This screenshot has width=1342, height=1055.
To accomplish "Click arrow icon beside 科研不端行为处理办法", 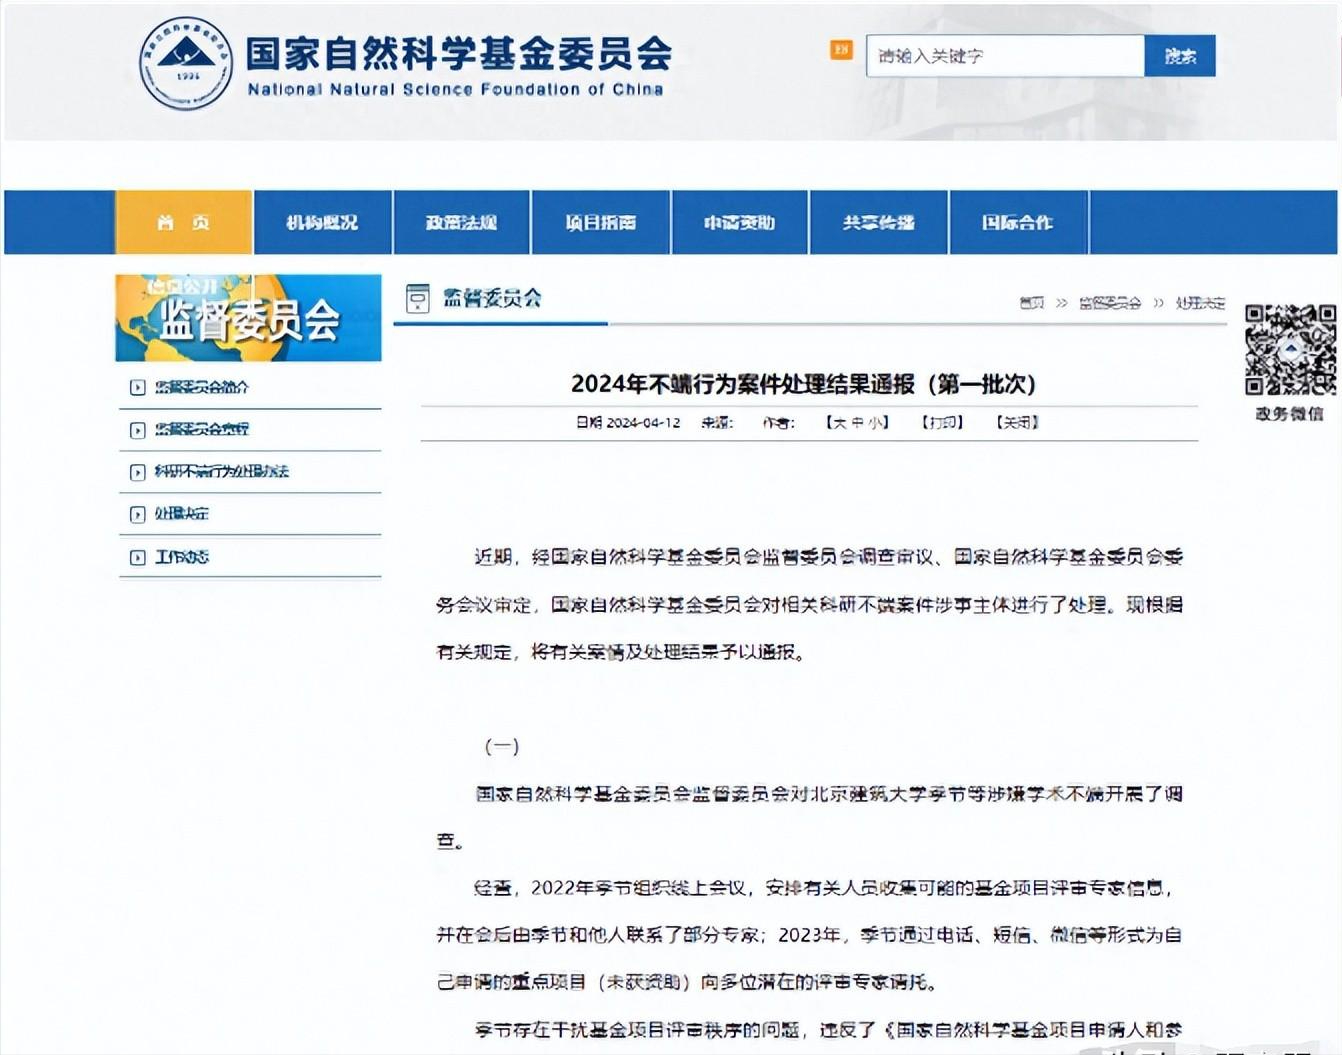I will tap(138, 472).
